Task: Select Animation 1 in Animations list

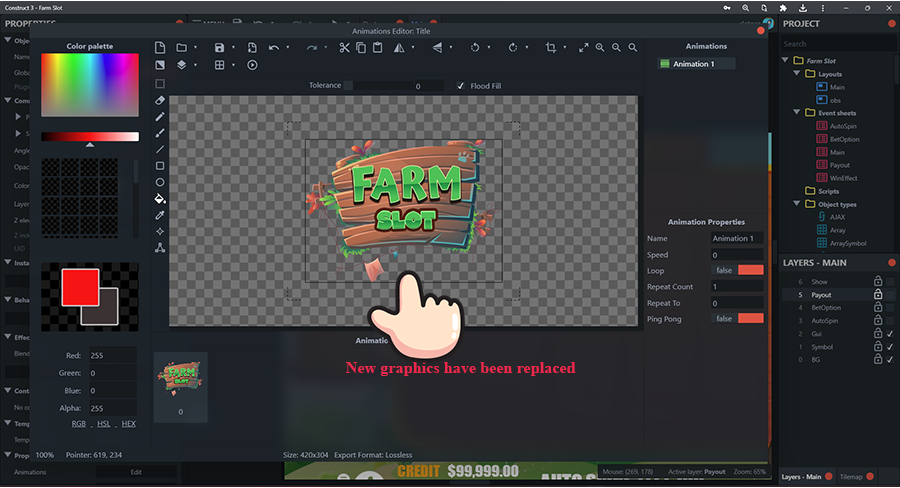Action: coord(696,64)
